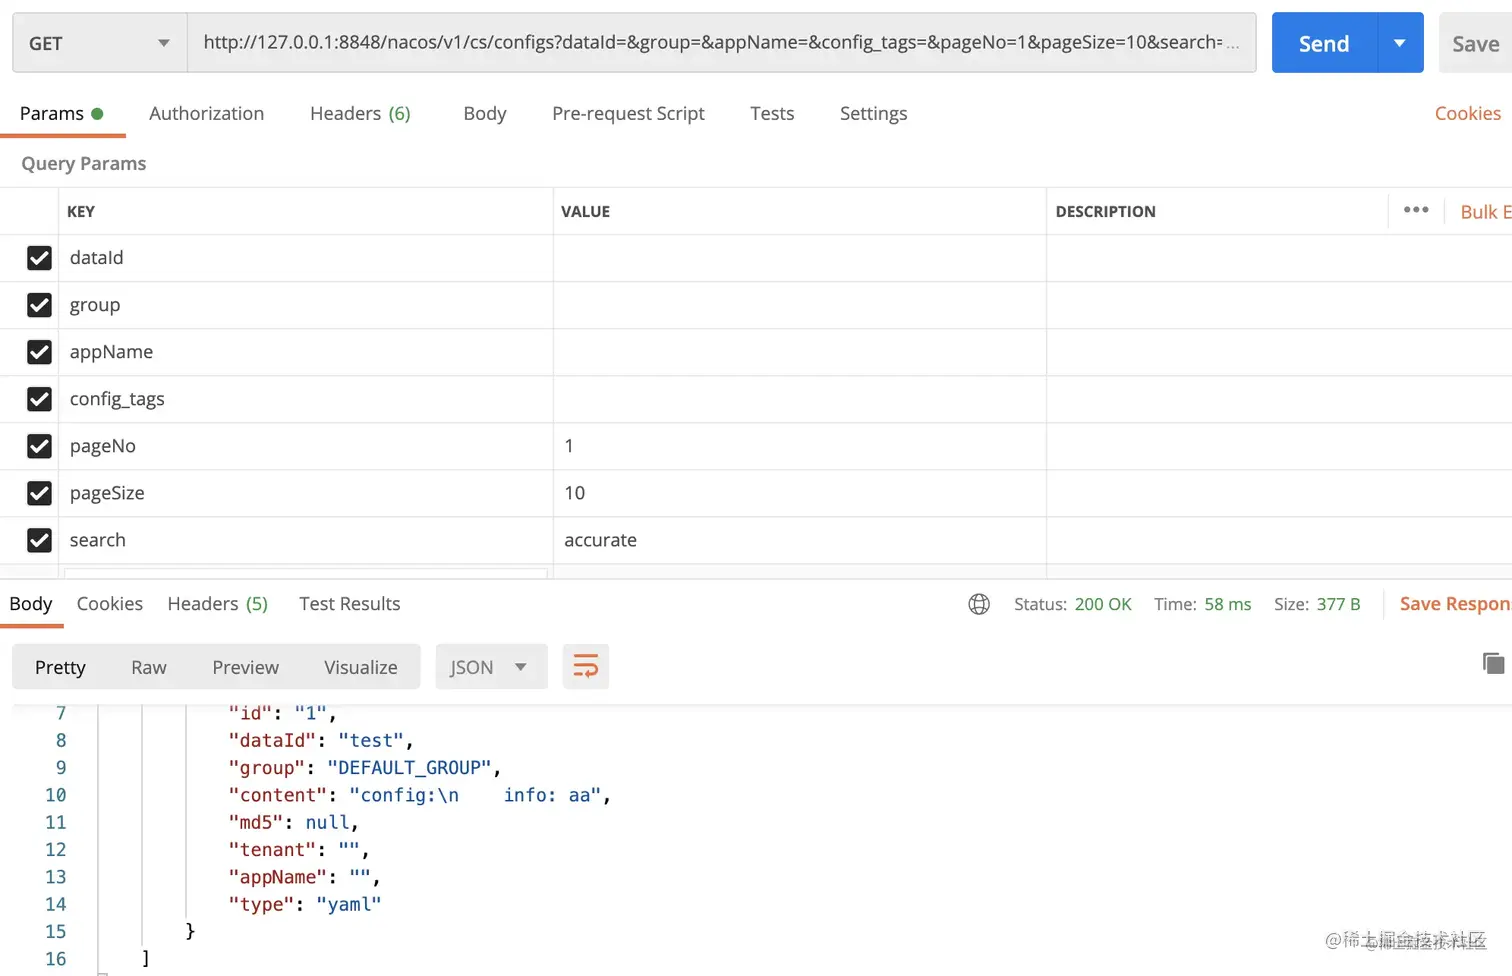1512x976 pixels.
Task: Click the request URL input field
Action: 712,43
